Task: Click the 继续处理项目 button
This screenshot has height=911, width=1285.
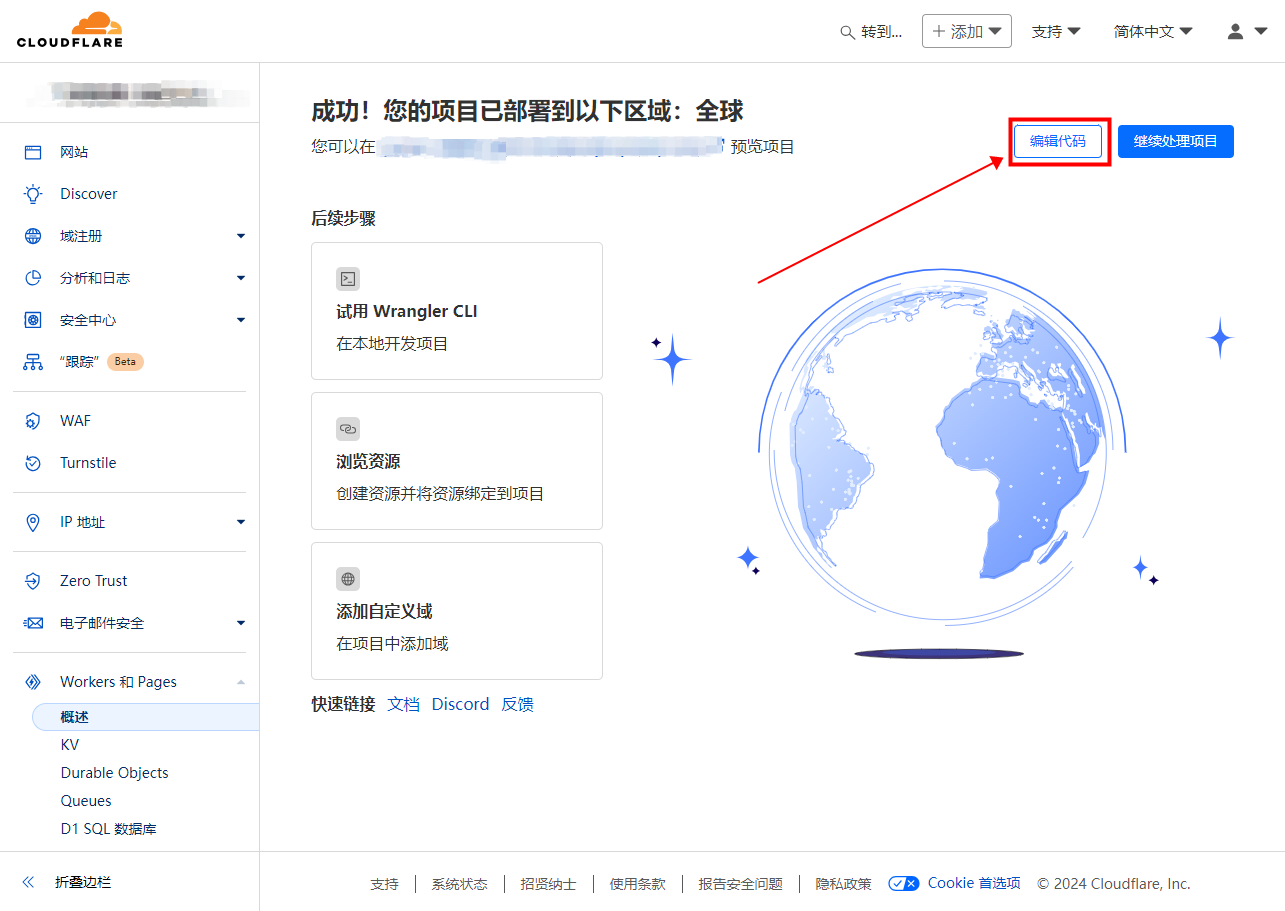Action: (x=1176, y=141)
